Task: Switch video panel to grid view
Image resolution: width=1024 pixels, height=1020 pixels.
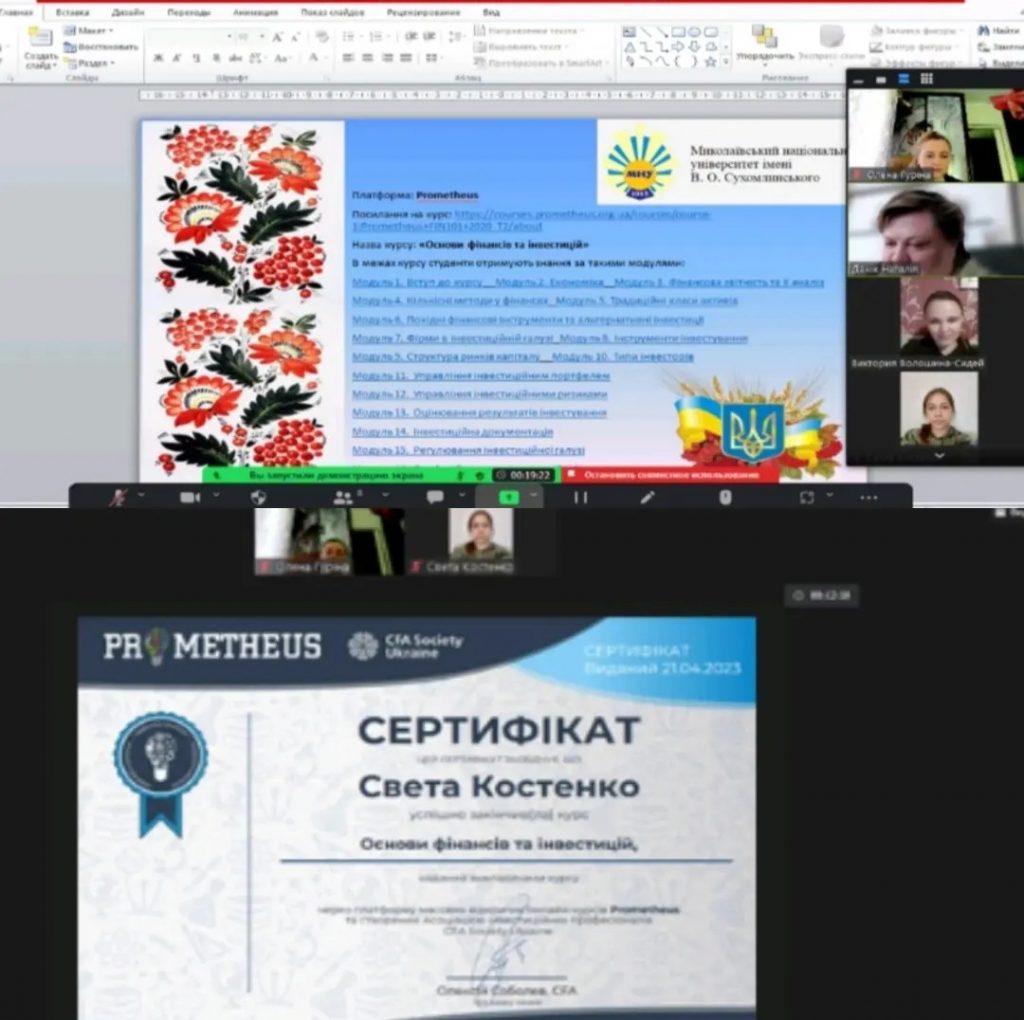Action: coord(926,79)
